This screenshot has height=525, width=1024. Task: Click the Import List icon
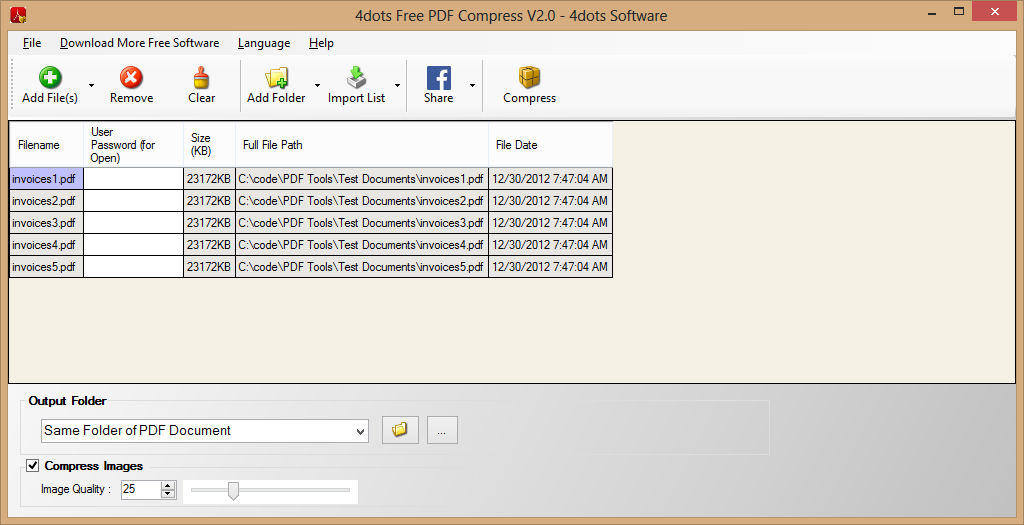pos(356,78)
